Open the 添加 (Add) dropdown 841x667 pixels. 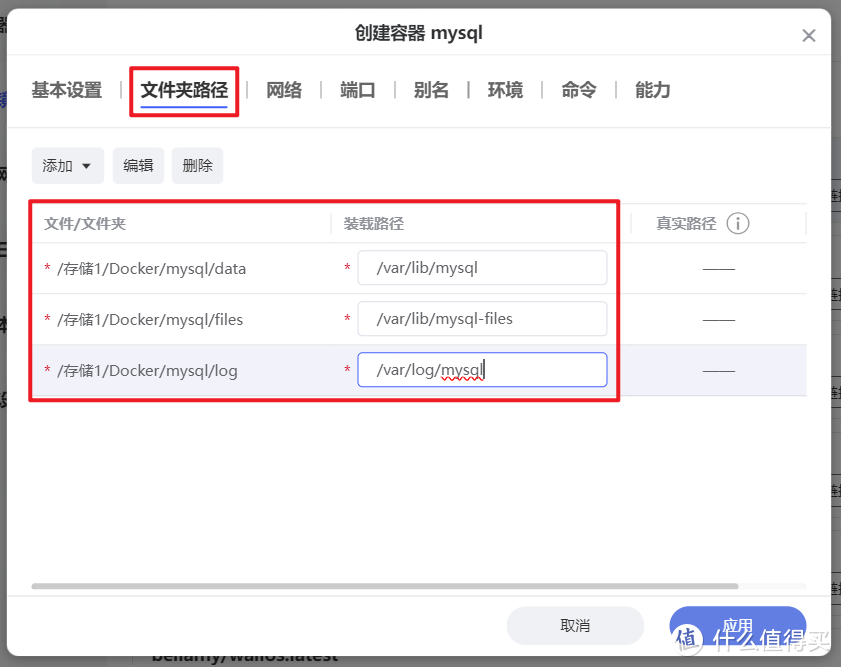(x=66, y=165)
